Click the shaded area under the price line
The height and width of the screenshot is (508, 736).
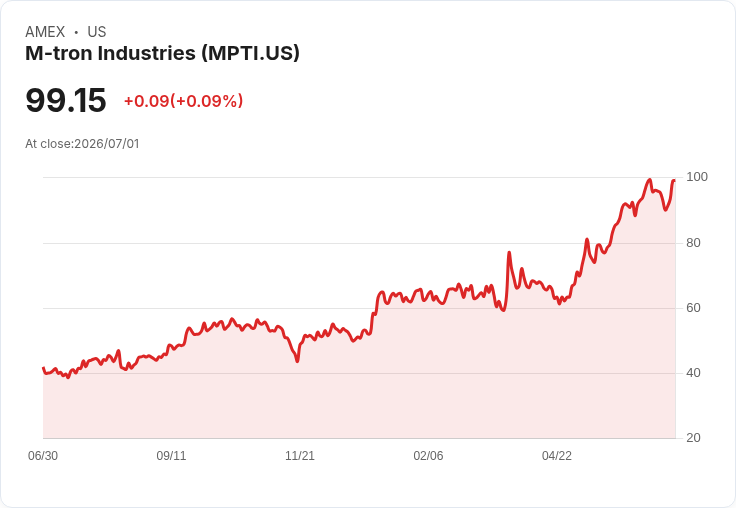359,390
